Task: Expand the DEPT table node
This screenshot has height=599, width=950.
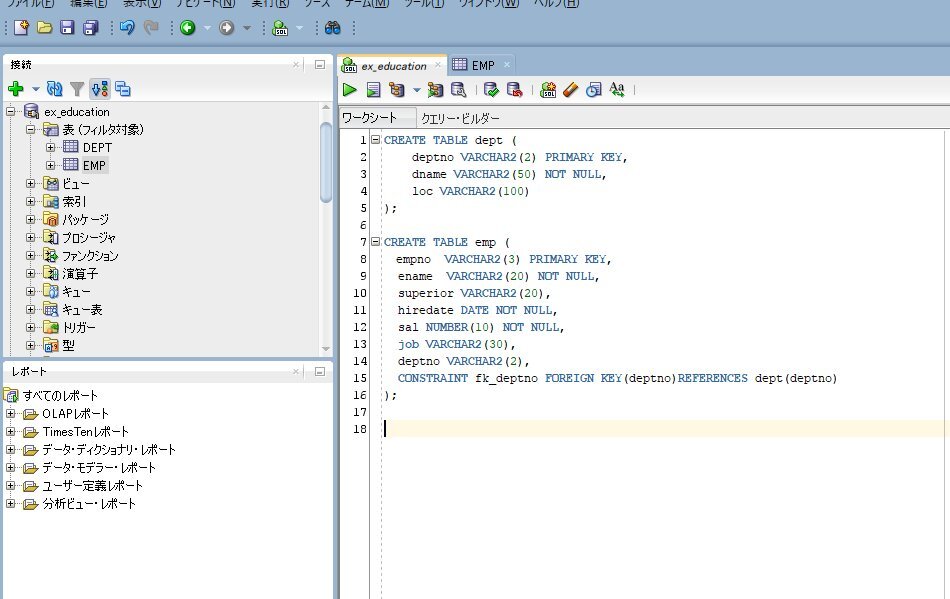Action: (51, 148)
